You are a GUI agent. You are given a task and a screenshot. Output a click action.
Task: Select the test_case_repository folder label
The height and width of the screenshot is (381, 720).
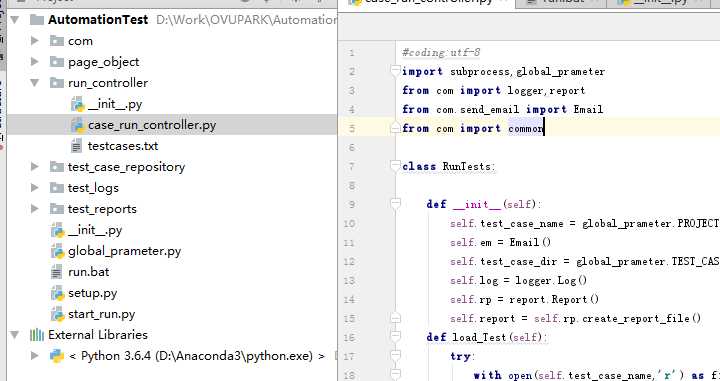click(126, 167)
